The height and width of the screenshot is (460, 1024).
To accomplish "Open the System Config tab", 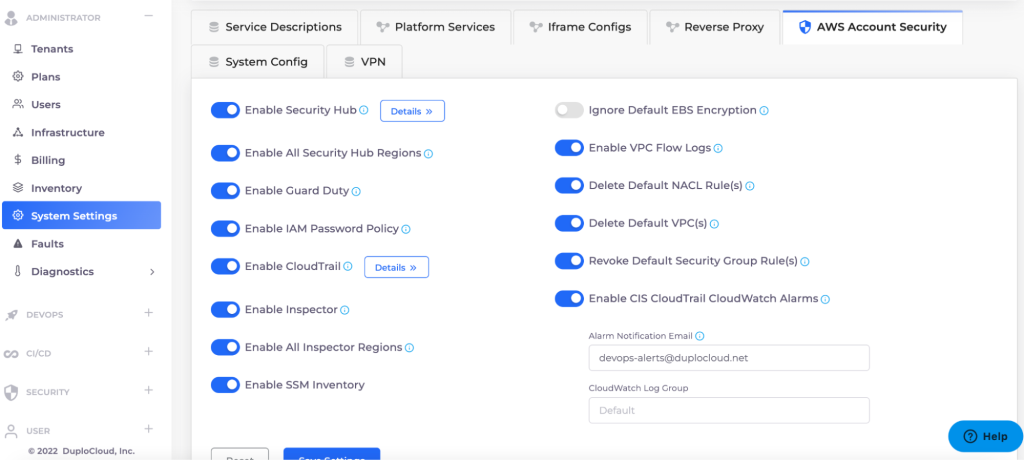I will click(x=258, y=62).
